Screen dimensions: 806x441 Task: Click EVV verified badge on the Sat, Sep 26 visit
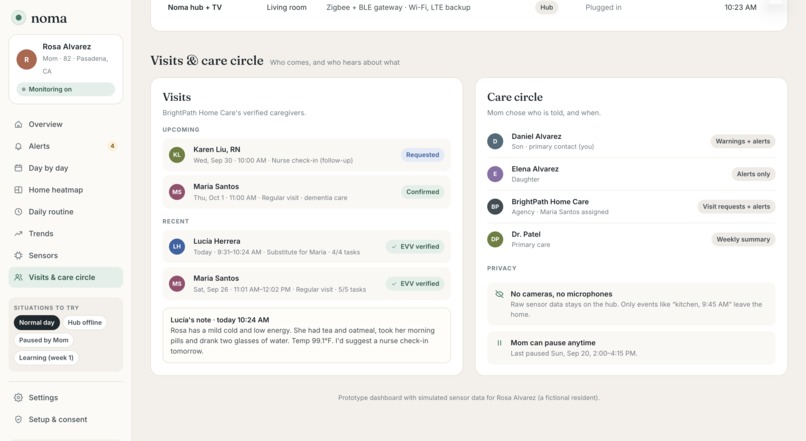point(415,284)
